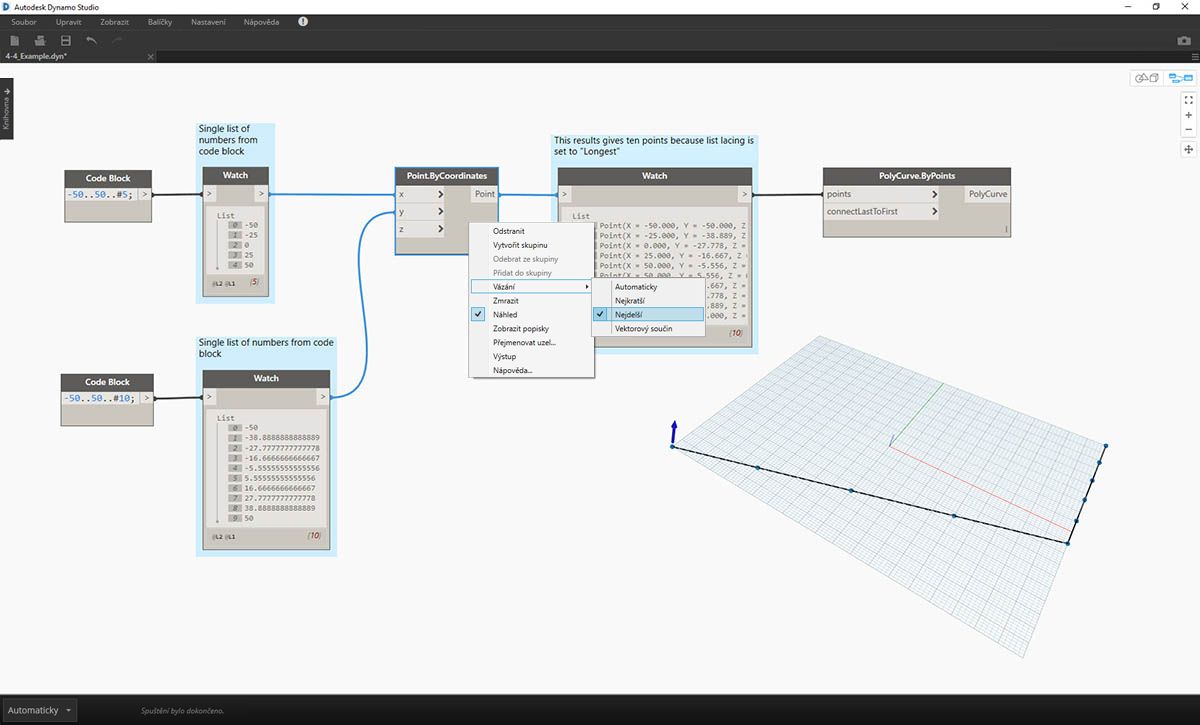
Task: Select Nejkratší lacing option
Action: [648, 301]
